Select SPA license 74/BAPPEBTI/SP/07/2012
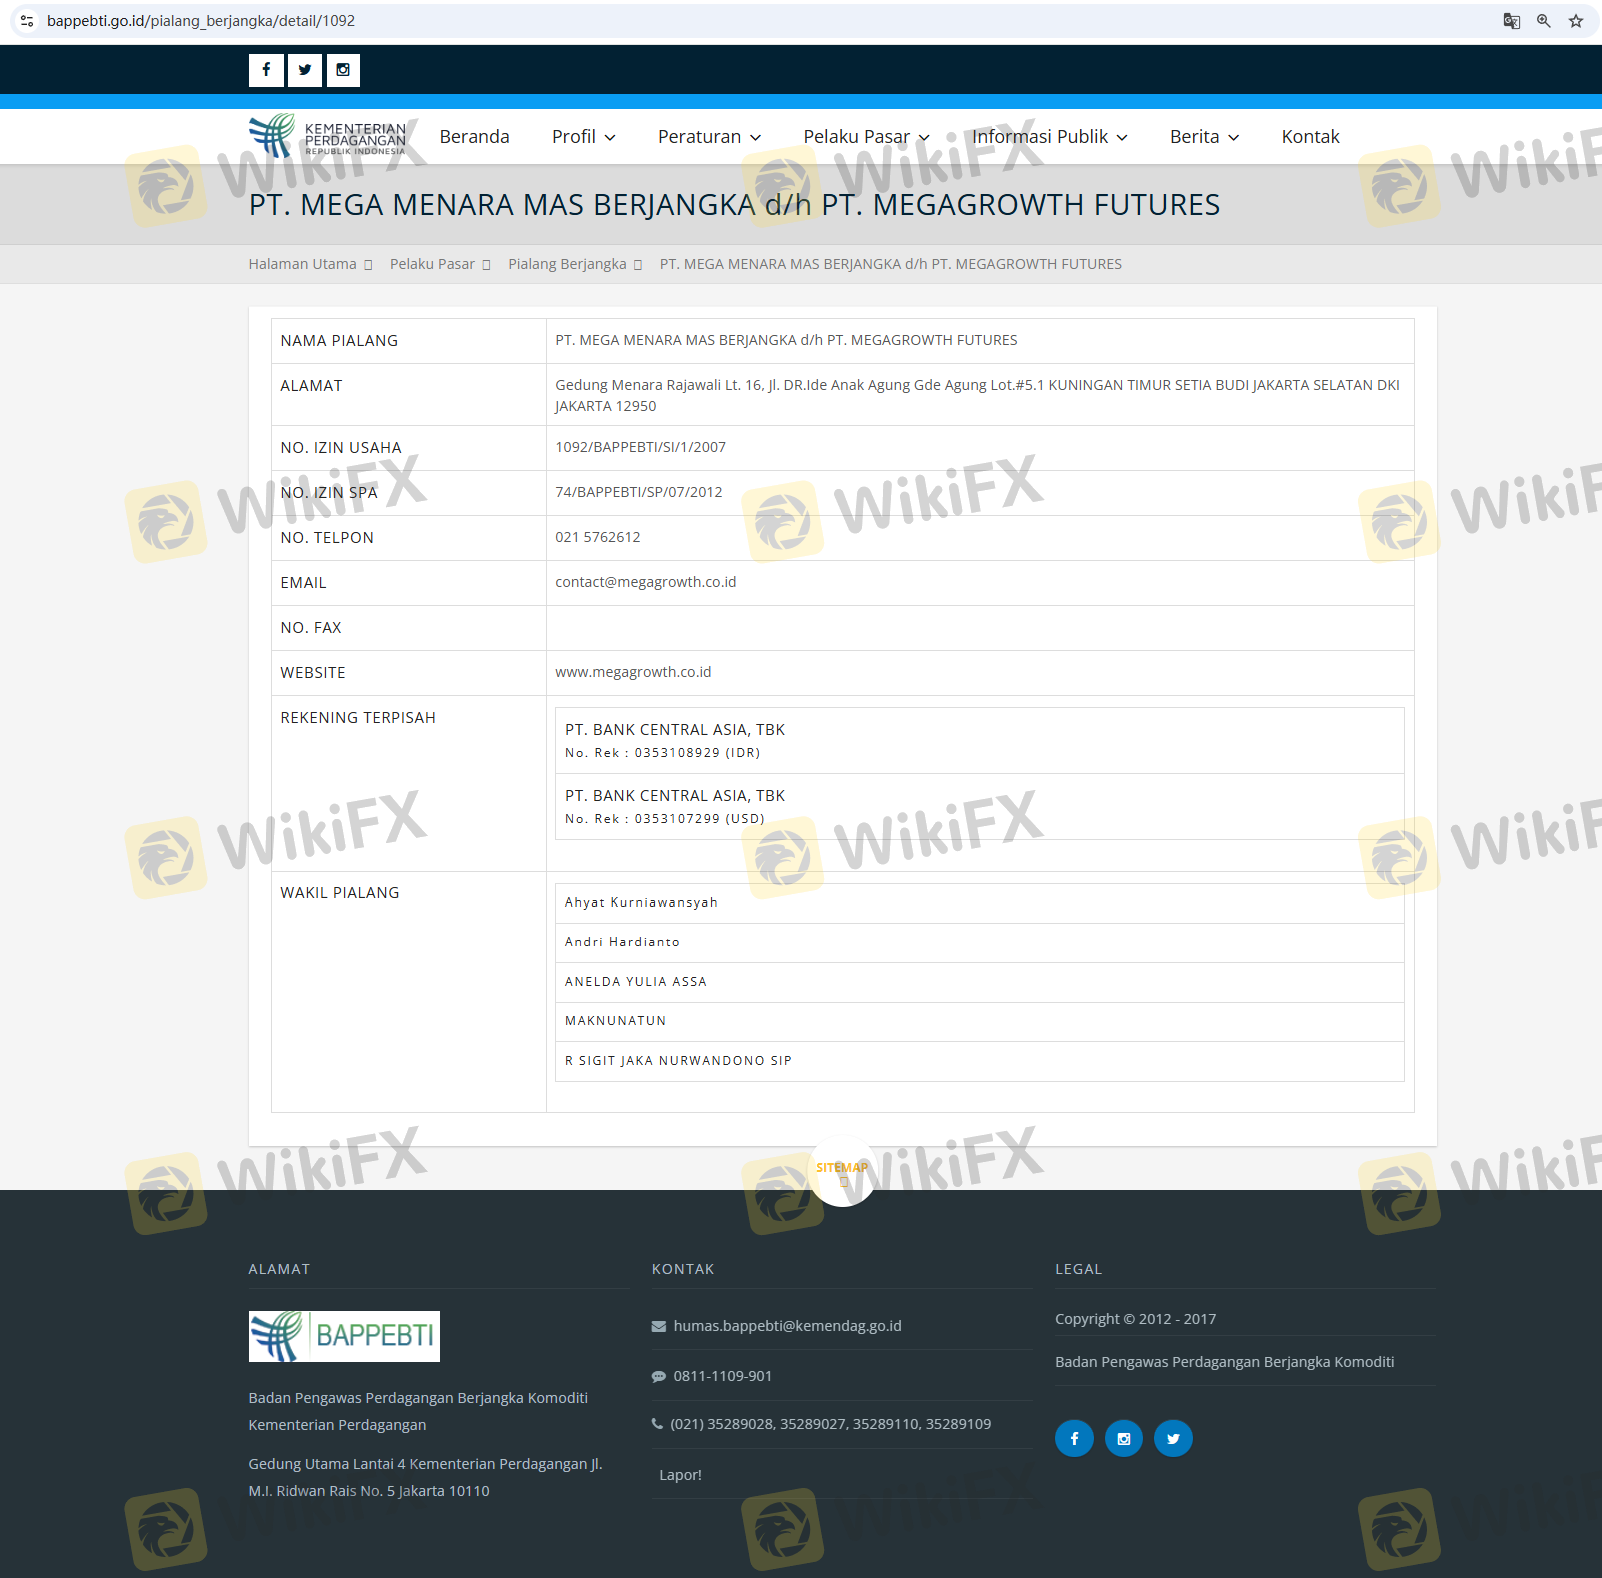The image size is (1602, 1578). [x=639, y=492]
